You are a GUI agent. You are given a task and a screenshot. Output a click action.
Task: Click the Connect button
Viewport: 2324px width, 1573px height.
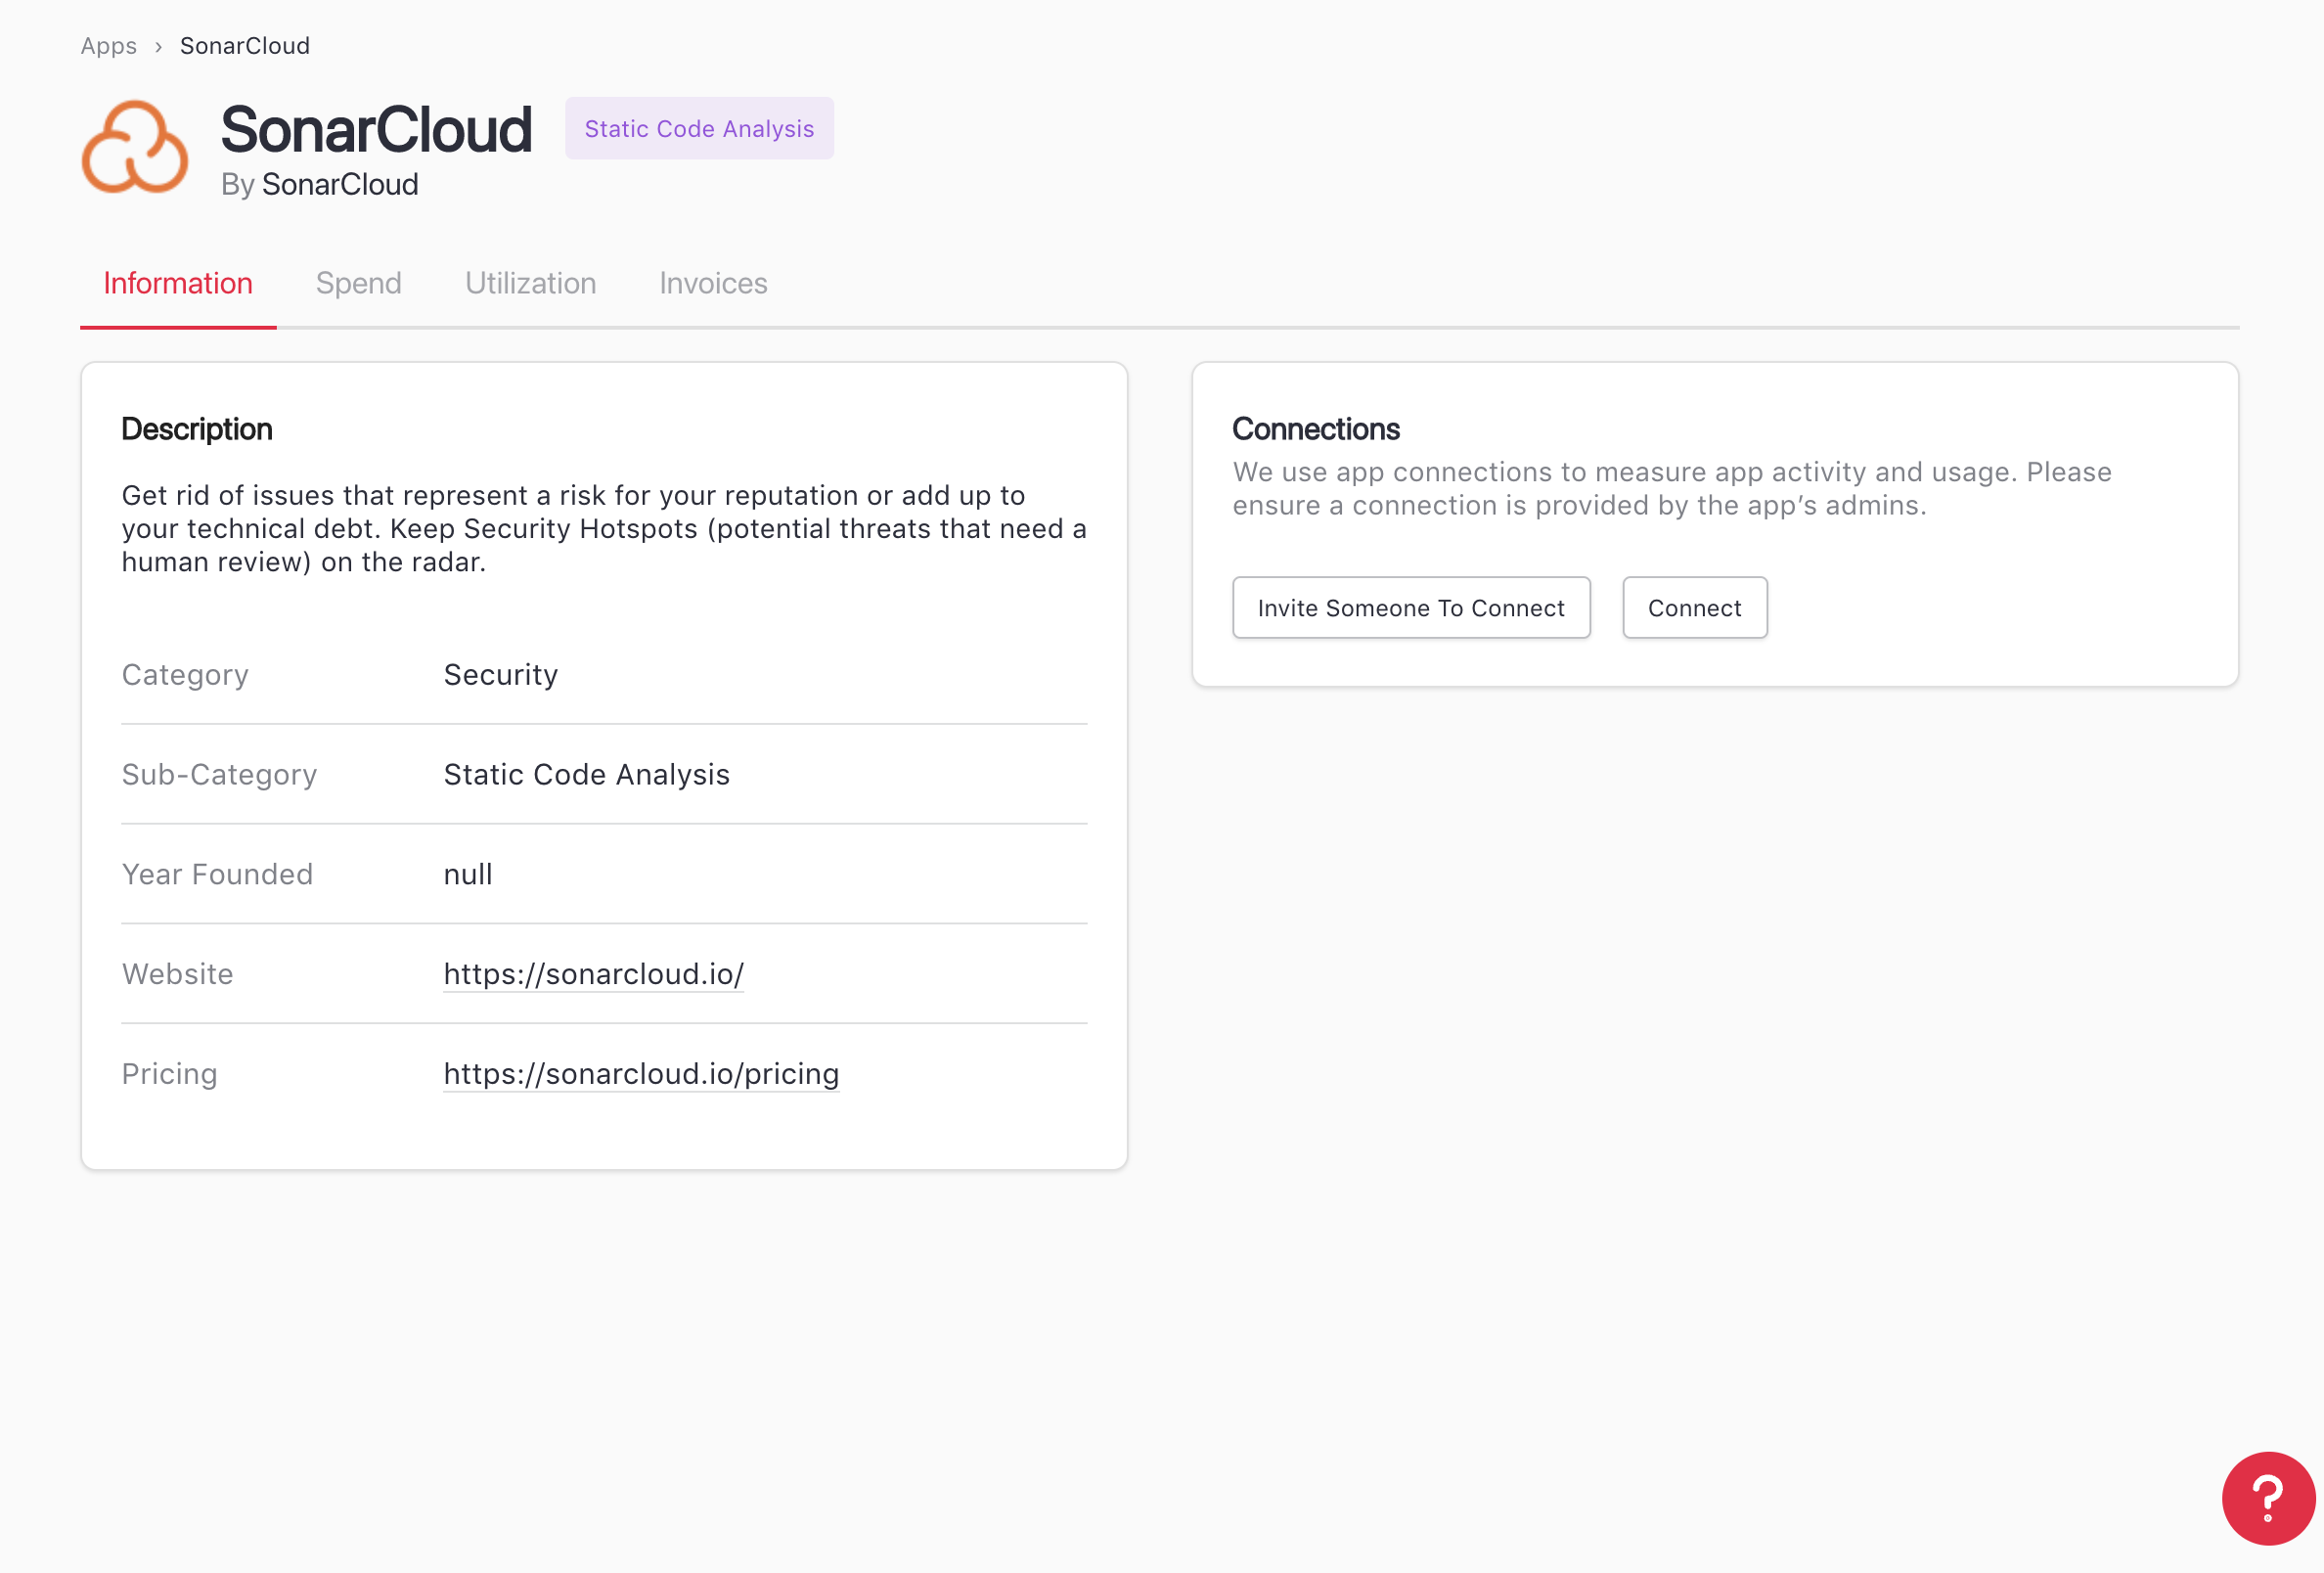click(1693, 607)
